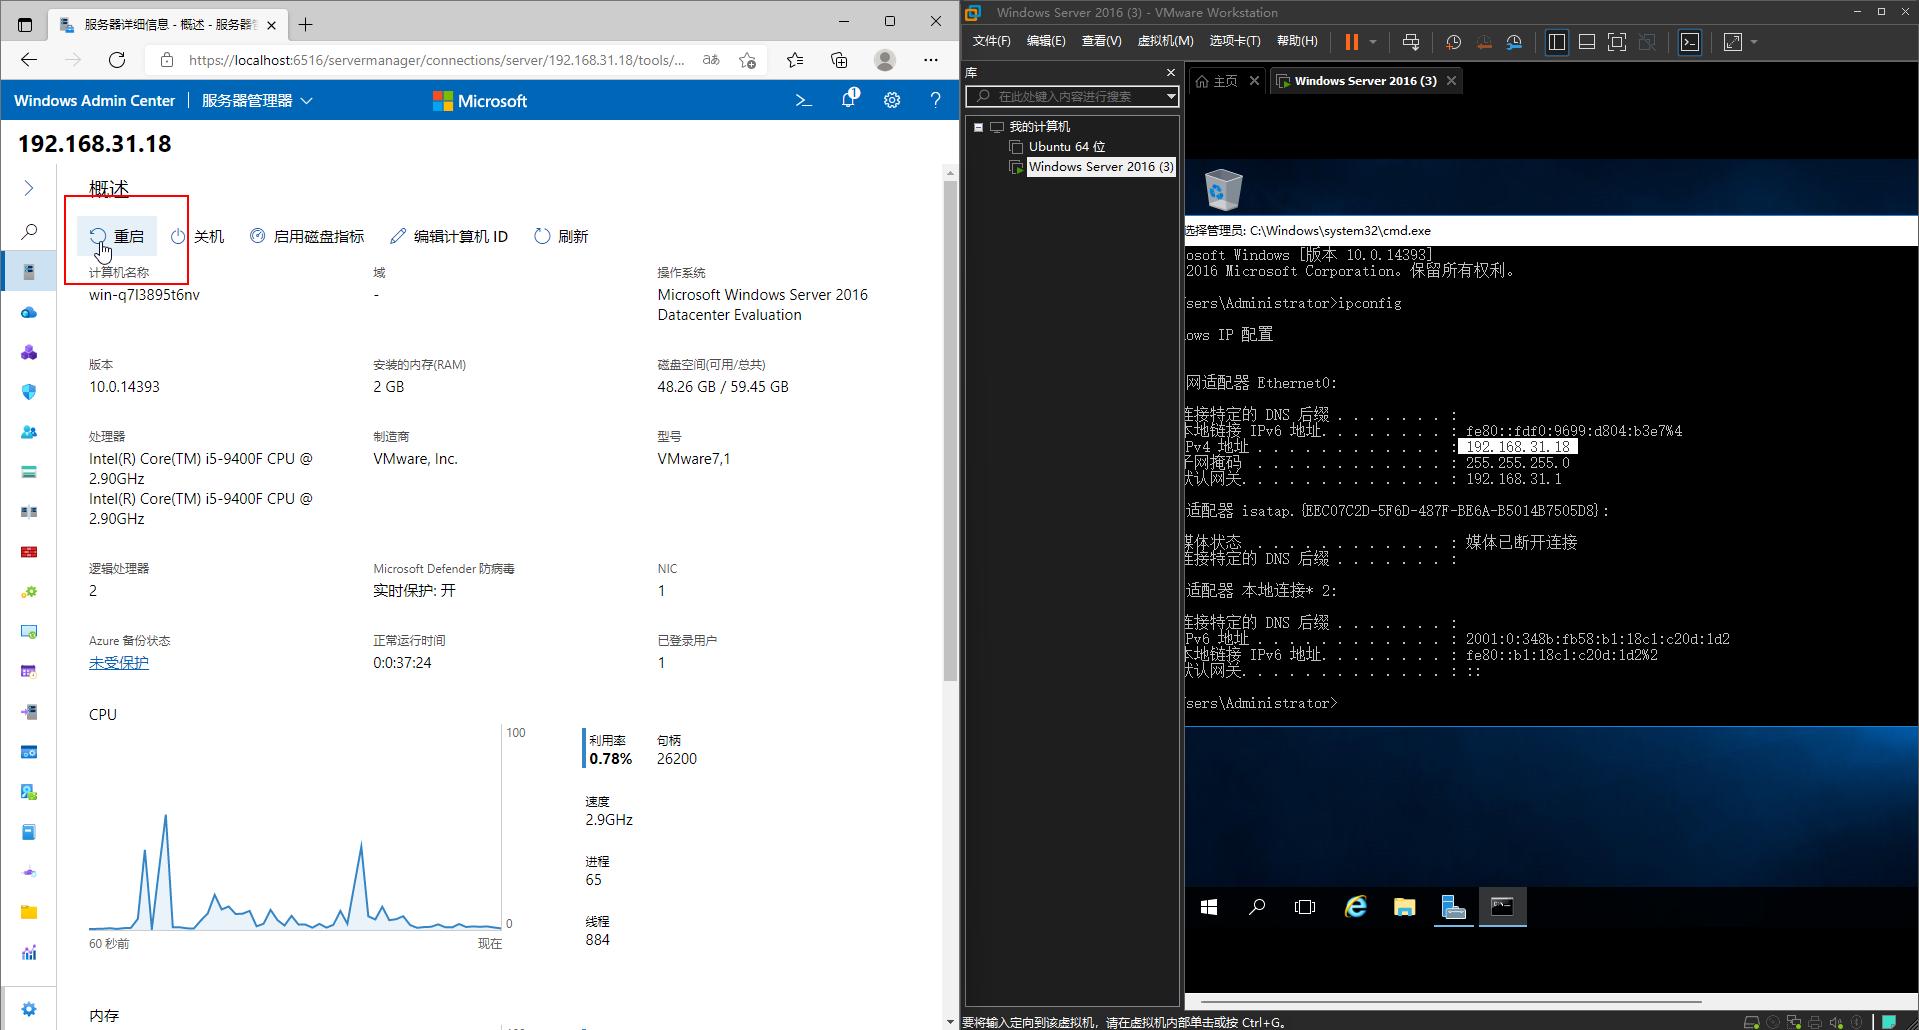Open VMware 虚拟机(M) menu
This screenshot has width=1919, height=1030.
coord(1165,41)
